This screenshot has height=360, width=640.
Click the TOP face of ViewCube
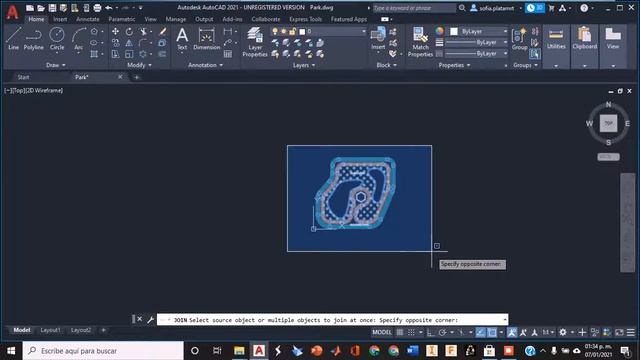click(608, 123)
